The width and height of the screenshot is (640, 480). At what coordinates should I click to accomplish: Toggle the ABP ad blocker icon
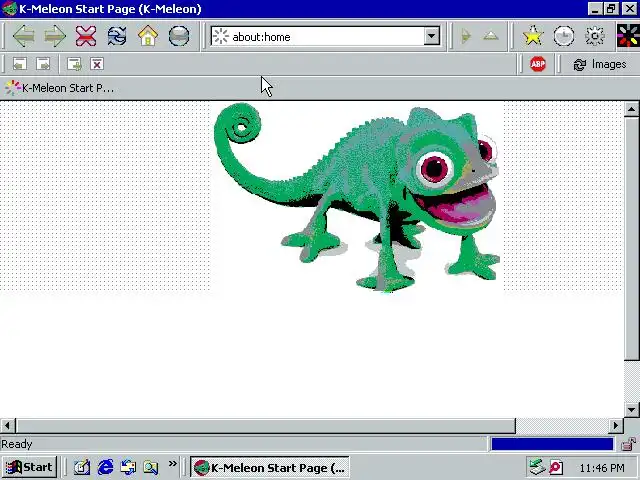538,64
